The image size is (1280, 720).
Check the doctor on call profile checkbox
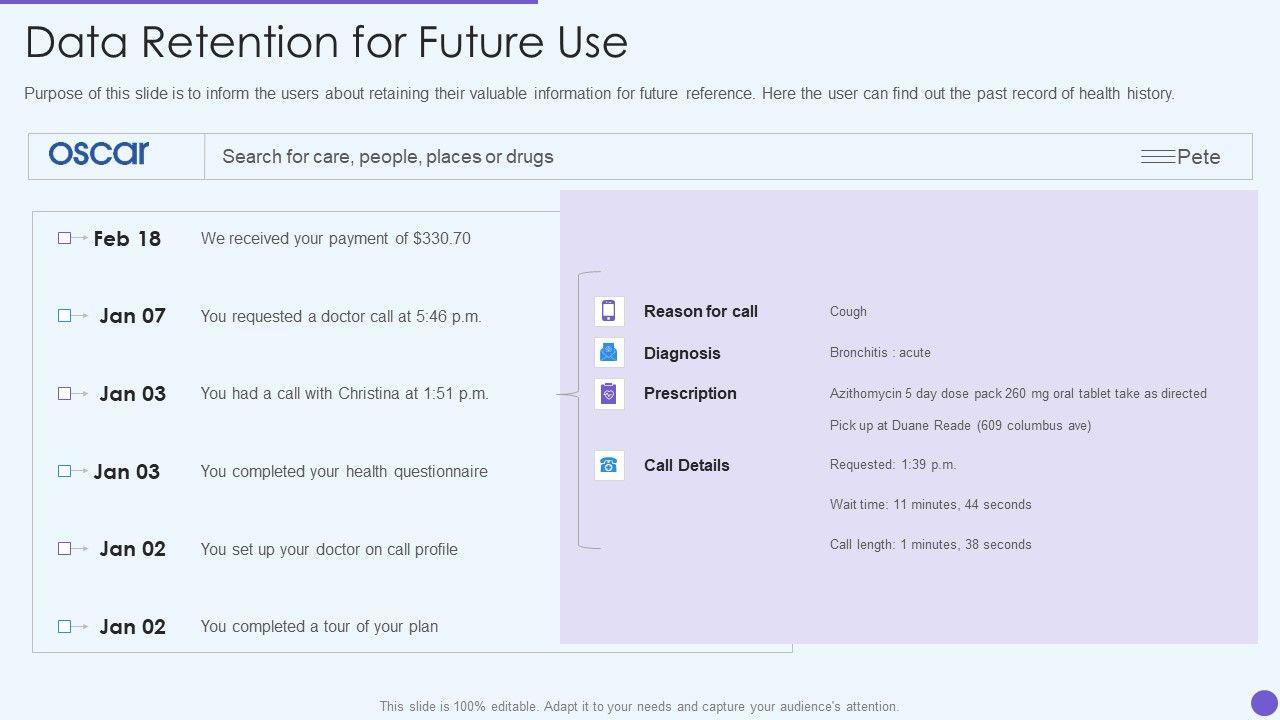65,548
